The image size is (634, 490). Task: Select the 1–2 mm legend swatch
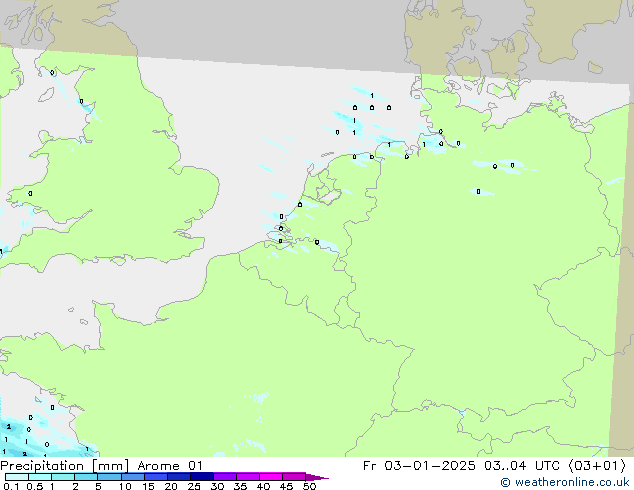point(63,477)
